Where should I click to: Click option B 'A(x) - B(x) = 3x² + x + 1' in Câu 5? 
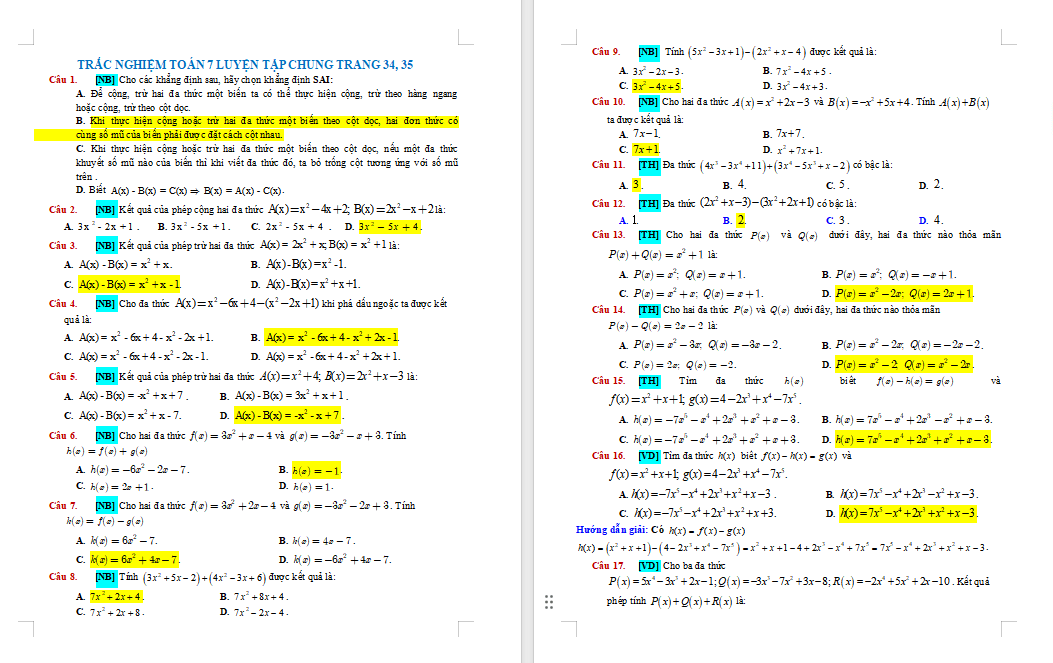(284, 396)
